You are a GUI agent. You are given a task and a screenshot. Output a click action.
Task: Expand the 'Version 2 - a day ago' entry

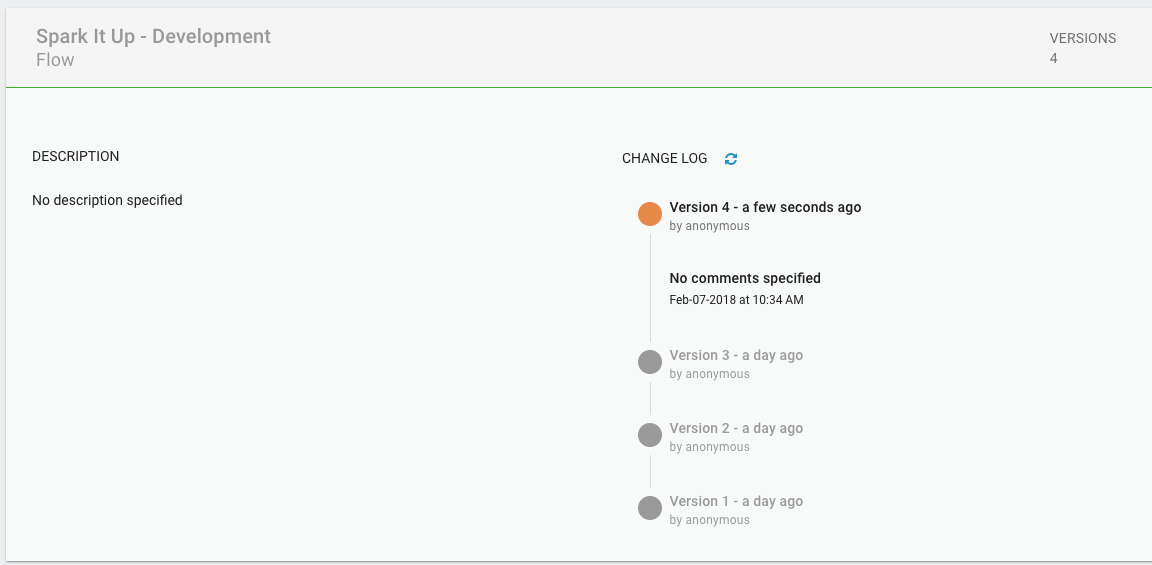tap(736, 428)
